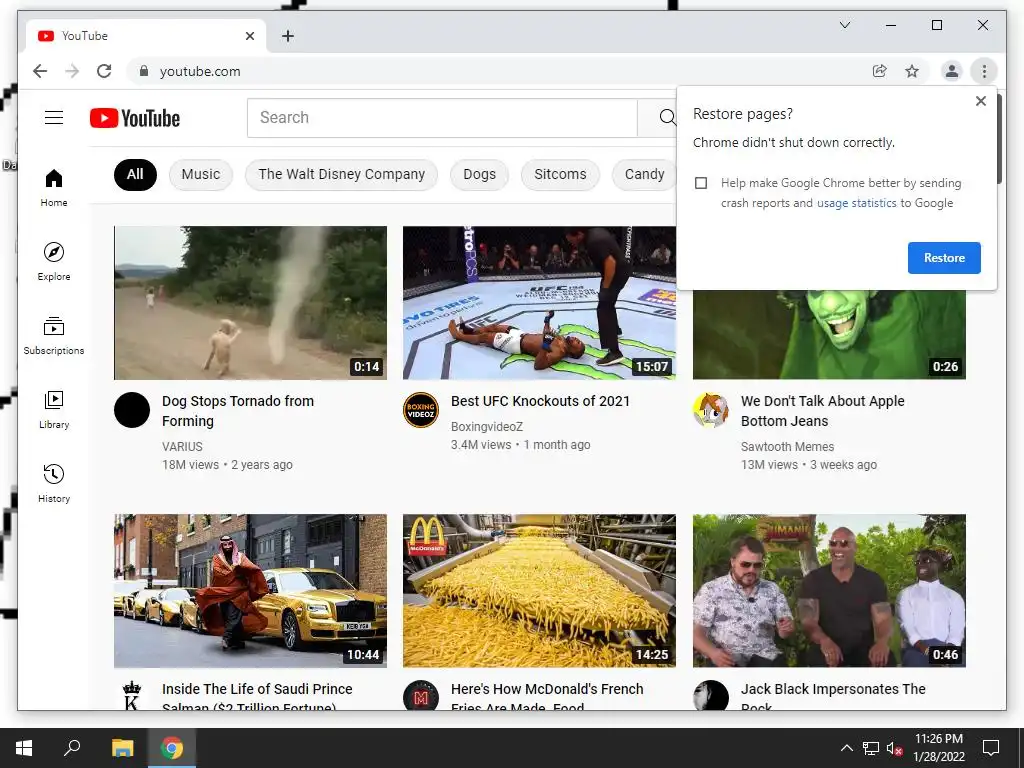Visit the VARIUS channel name
Image resolution: width=1024 pixels, height=768 pixels.
(182, 447)
